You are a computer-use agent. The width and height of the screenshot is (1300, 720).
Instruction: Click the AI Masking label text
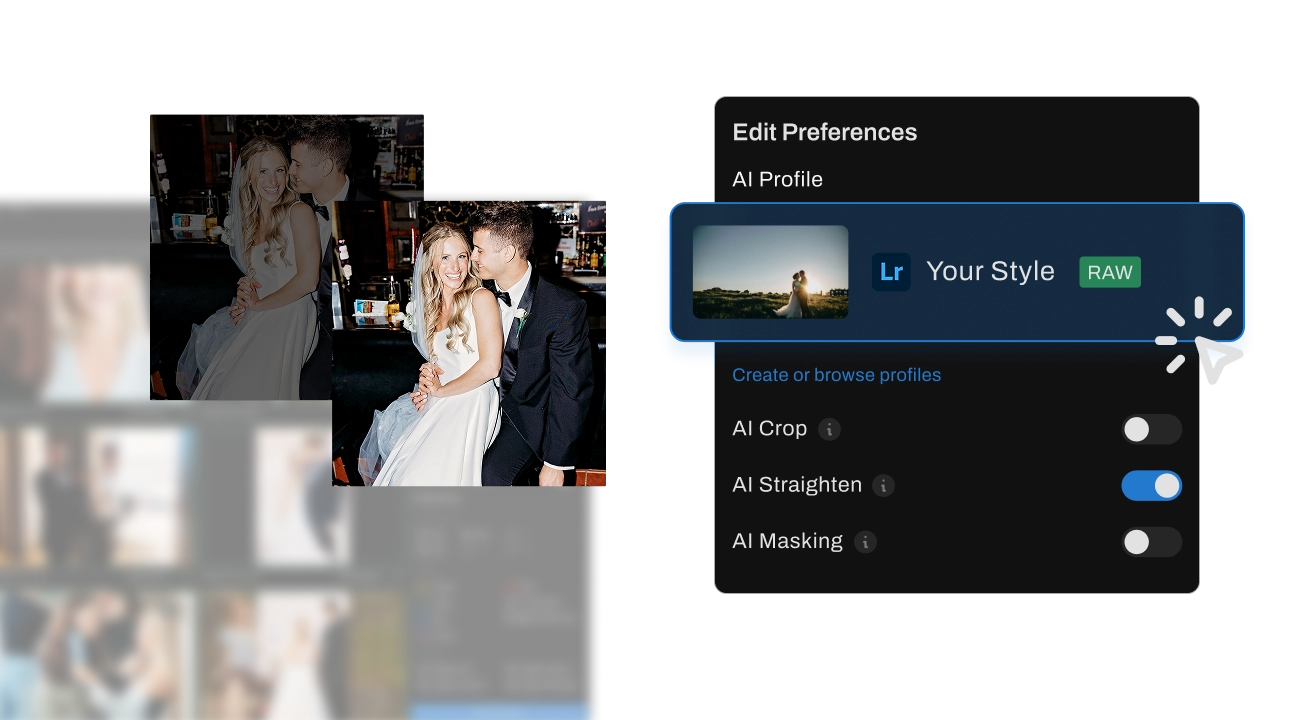tap(787, 541)
